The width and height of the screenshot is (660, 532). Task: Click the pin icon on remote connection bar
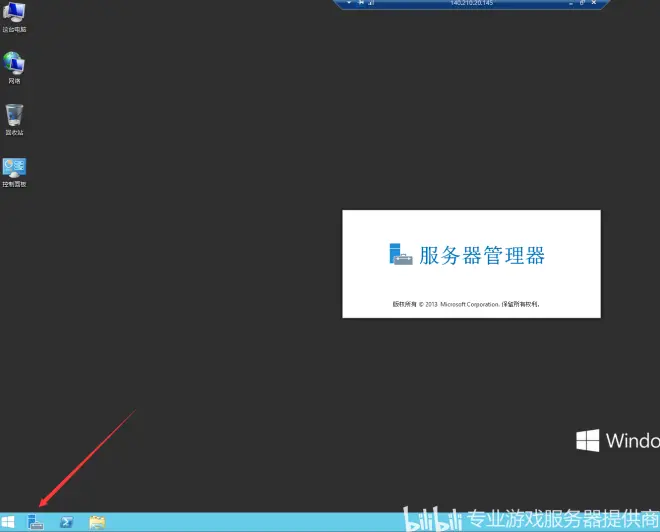point(361,3)
